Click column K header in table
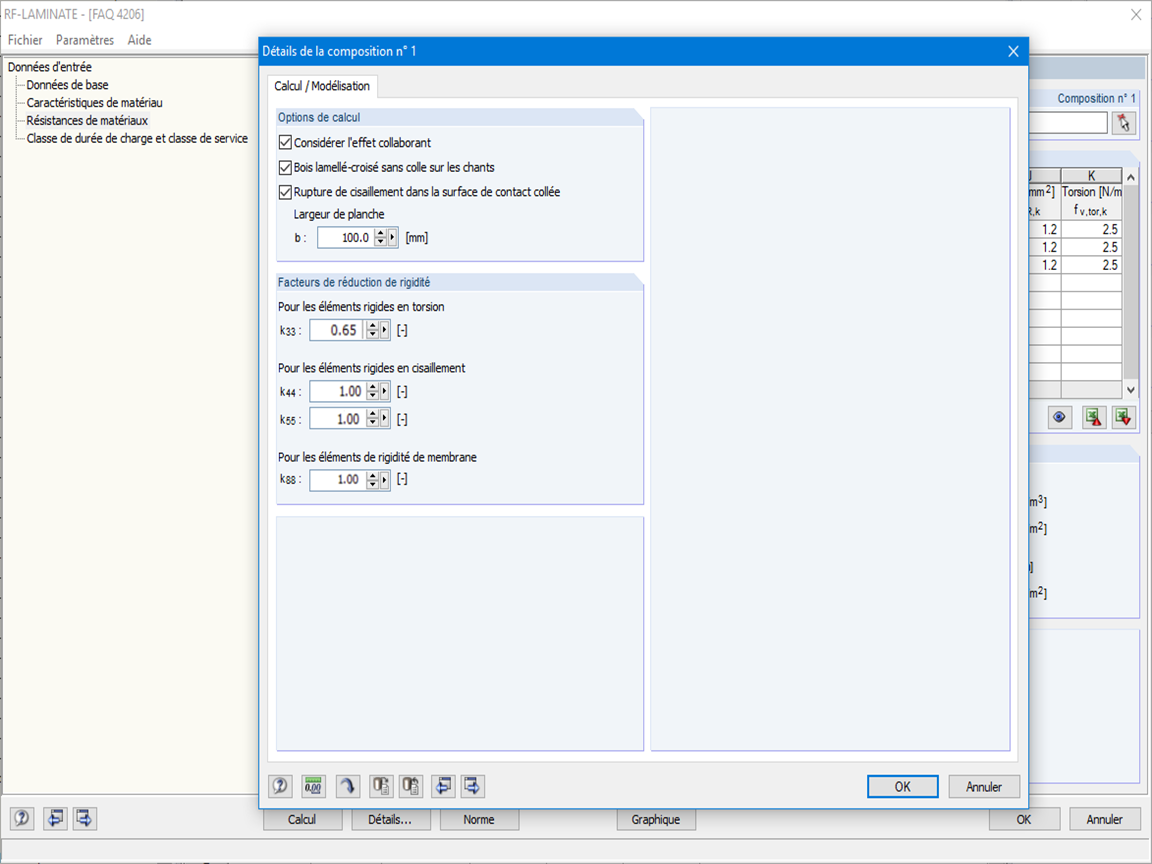Image resolution: width=1152 pixels, height=864 pixels. [x=1091, y=176]
